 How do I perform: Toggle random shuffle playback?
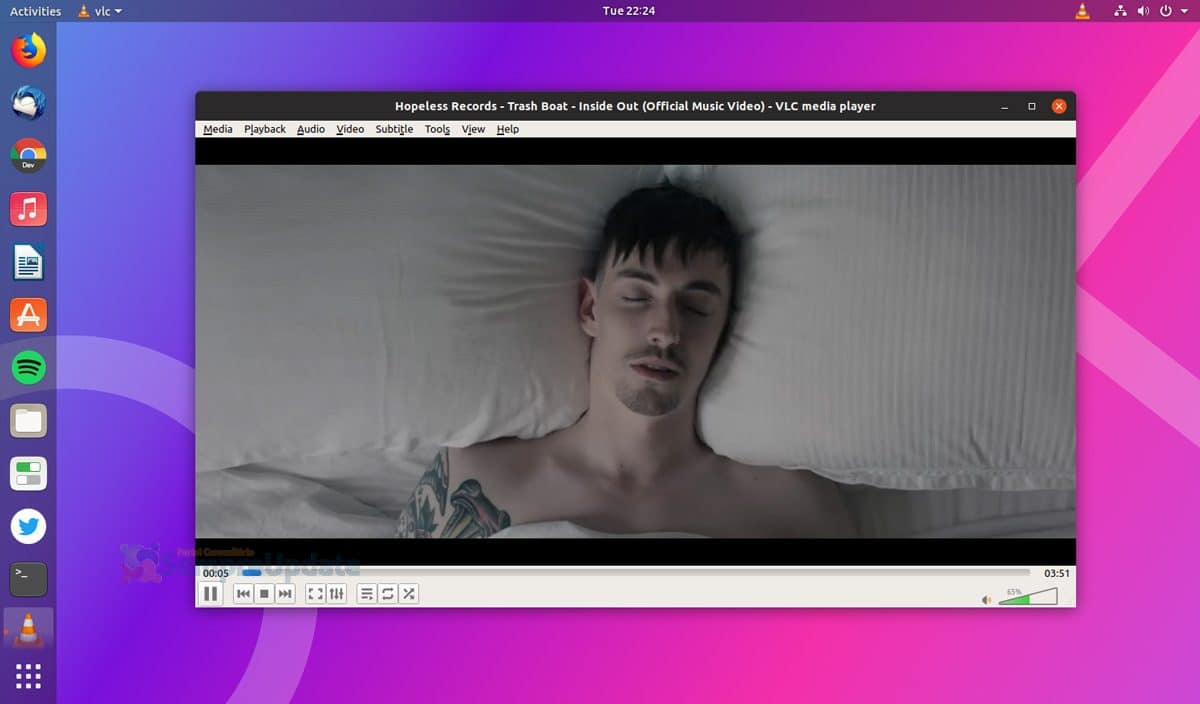pos(408,594)
